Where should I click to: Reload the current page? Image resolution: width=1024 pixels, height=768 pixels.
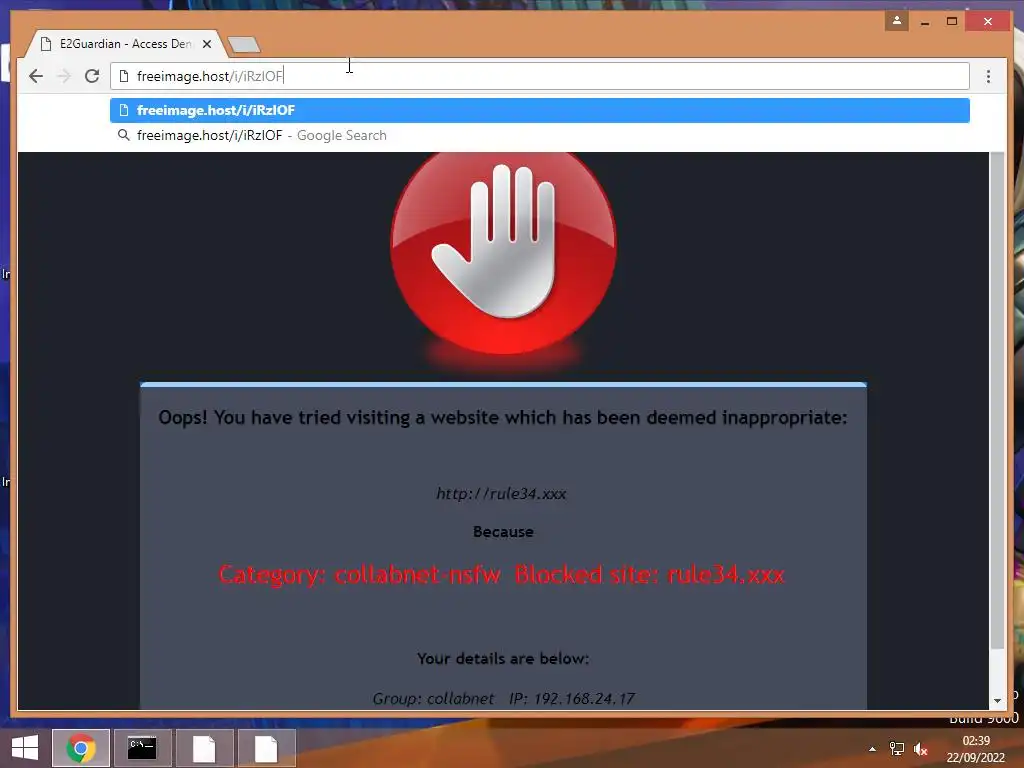coord(92,76)
